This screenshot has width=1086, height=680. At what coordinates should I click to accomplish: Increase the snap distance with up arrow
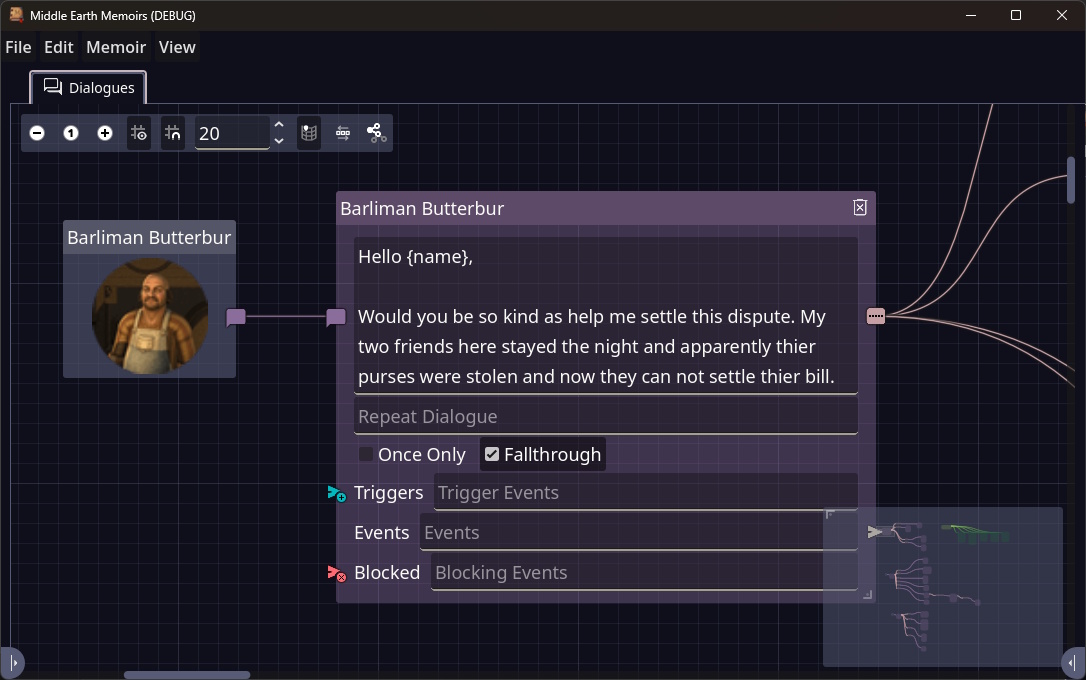tap(279, 125)
